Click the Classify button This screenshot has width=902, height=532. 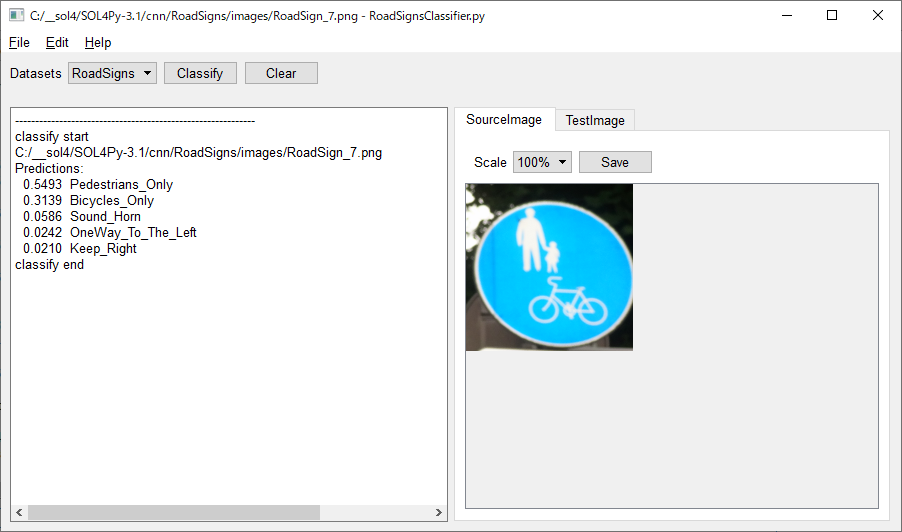[x=200, y=73]
